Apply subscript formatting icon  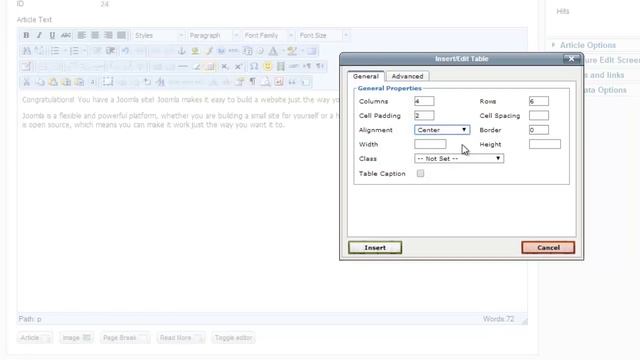click(x=225, y=67)
